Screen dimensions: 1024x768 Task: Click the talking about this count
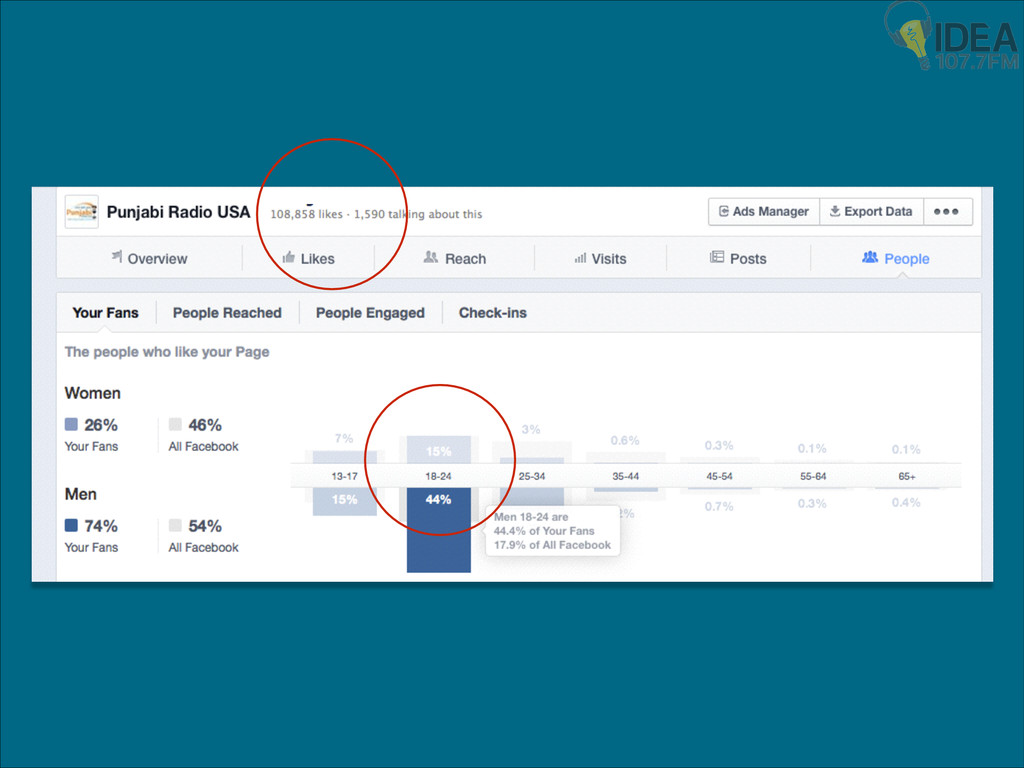pos(418,214)
